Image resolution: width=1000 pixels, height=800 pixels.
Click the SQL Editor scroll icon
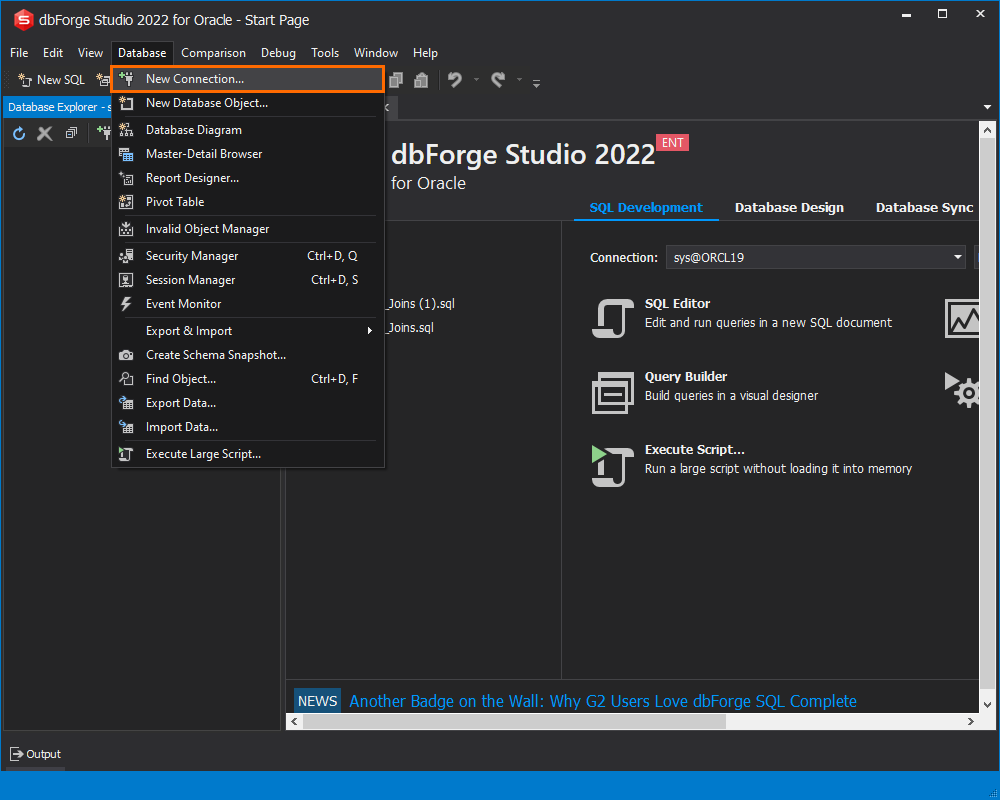tap(612, 318)
